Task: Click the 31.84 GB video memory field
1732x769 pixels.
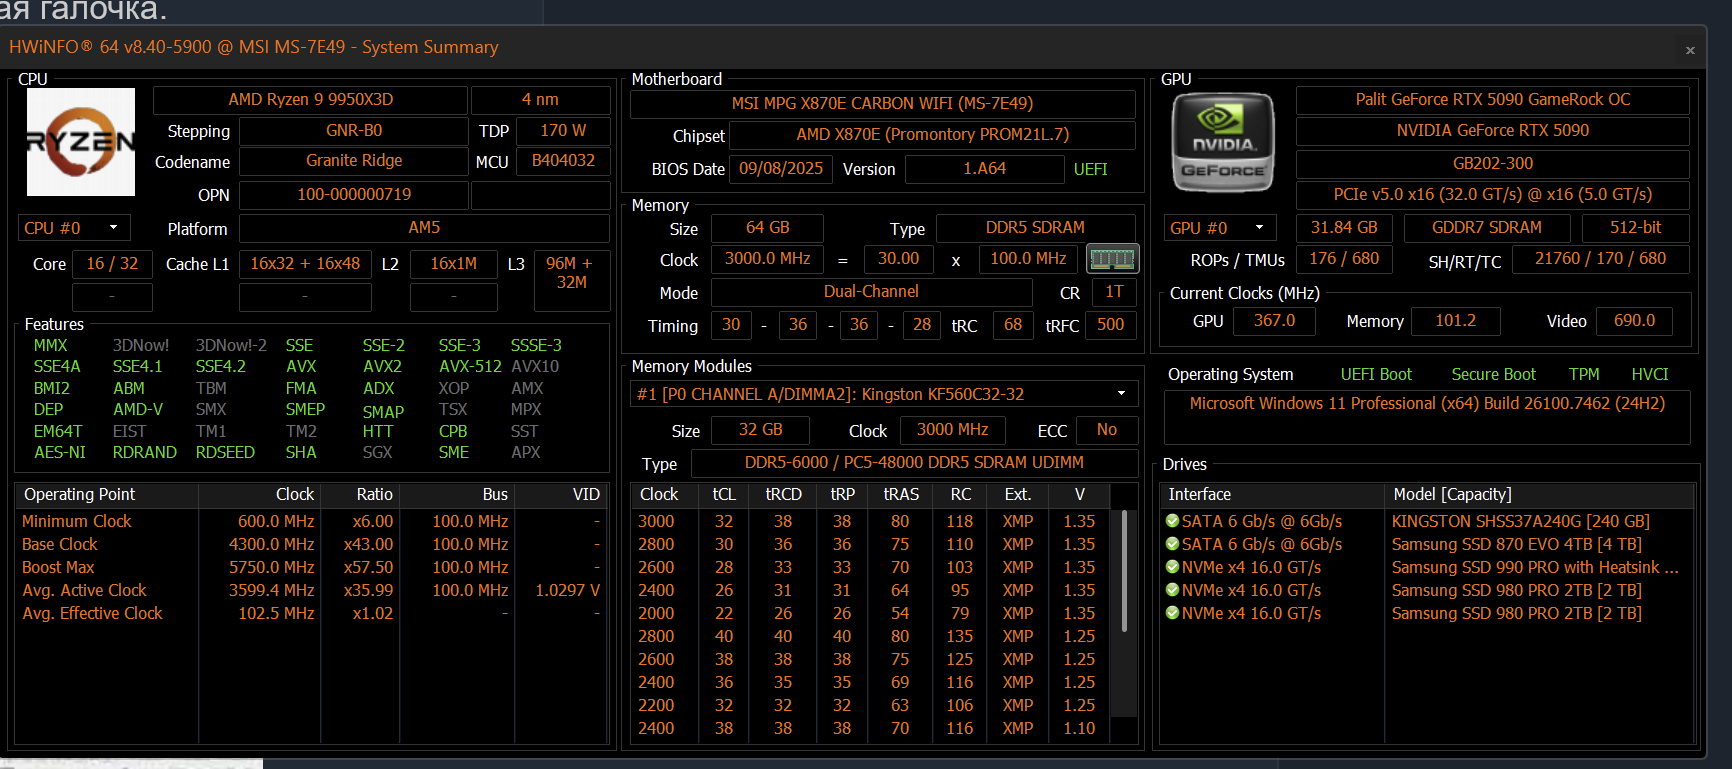Action: tap(1344, 228)
